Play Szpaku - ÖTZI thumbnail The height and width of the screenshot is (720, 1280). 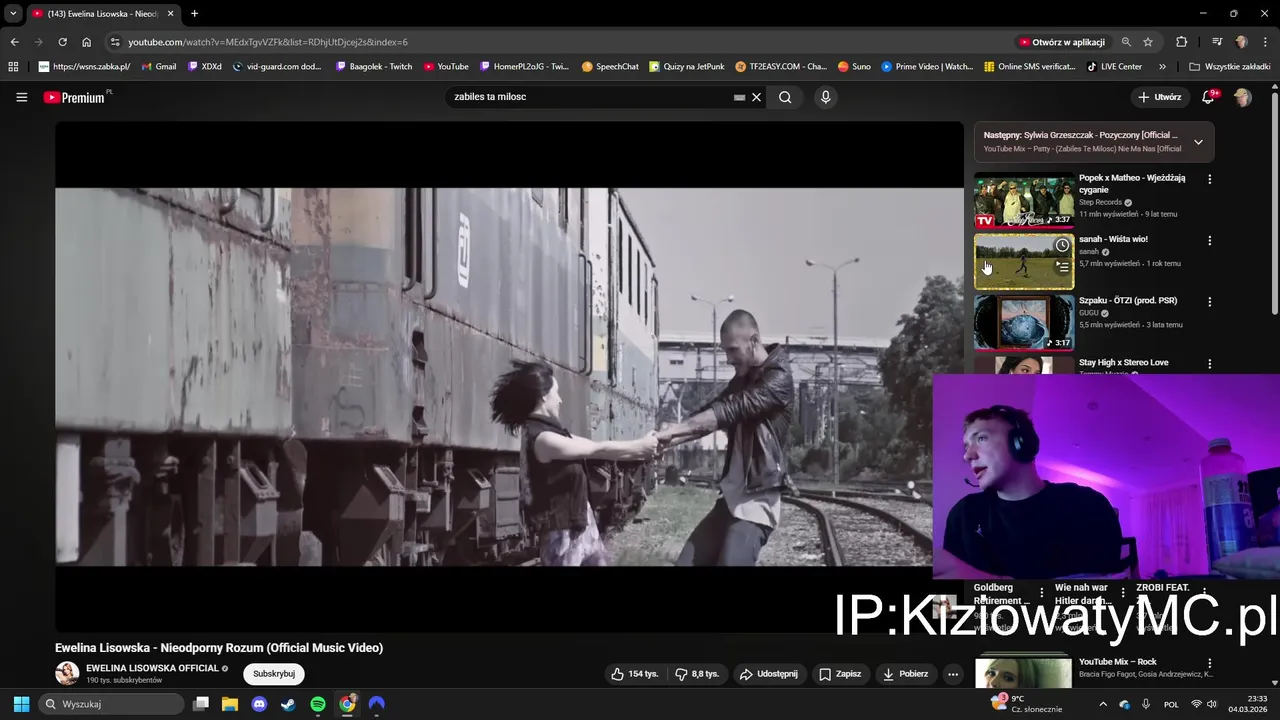pyautogui.click(x=1024, y=322)
